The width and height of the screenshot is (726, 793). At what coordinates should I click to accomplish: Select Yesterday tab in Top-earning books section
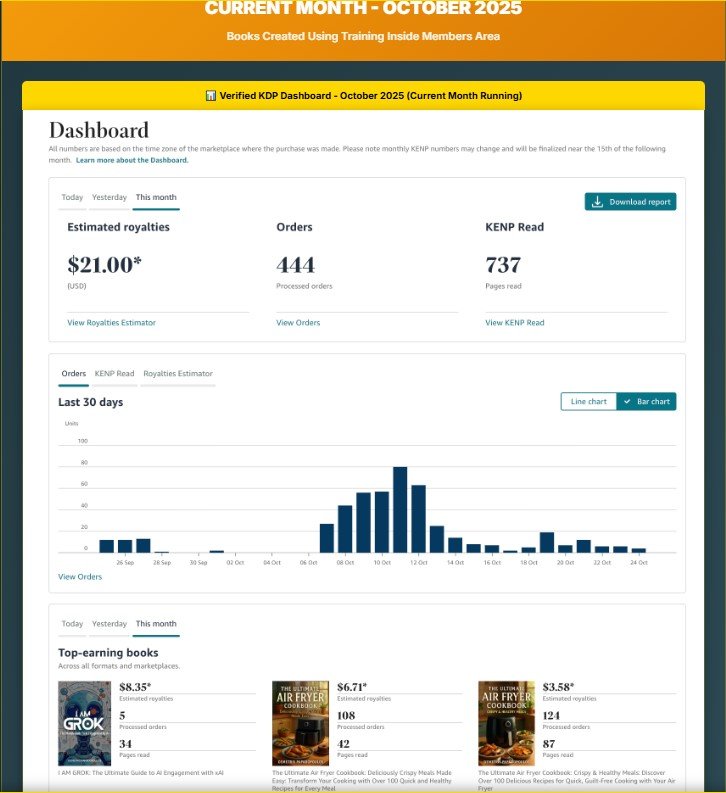pyautogui.click(x=109, y=623)
